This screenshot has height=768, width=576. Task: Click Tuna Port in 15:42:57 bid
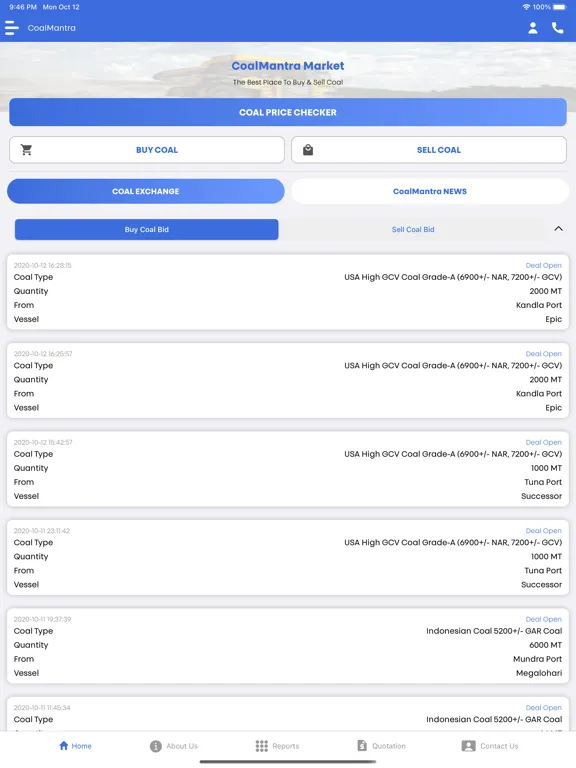point(543,482)
